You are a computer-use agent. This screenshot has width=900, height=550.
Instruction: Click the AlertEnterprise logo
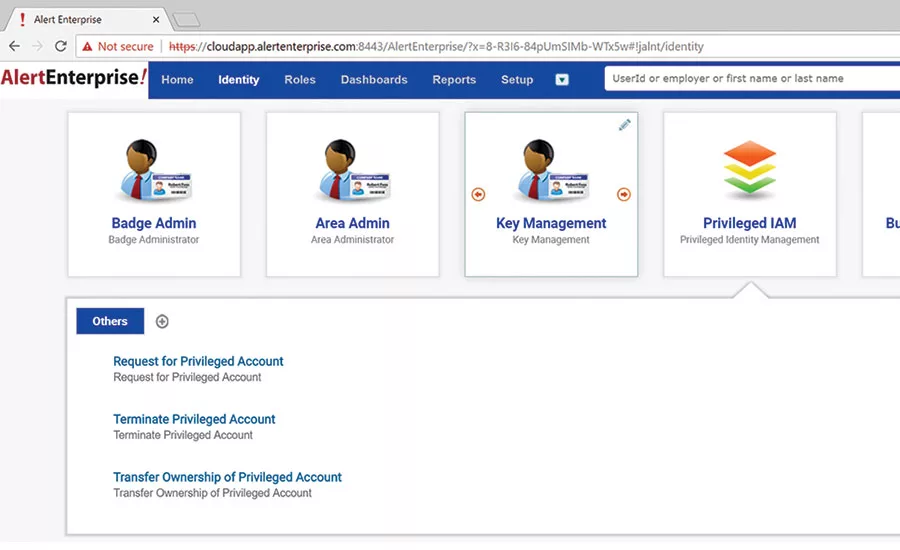(74, 78)
